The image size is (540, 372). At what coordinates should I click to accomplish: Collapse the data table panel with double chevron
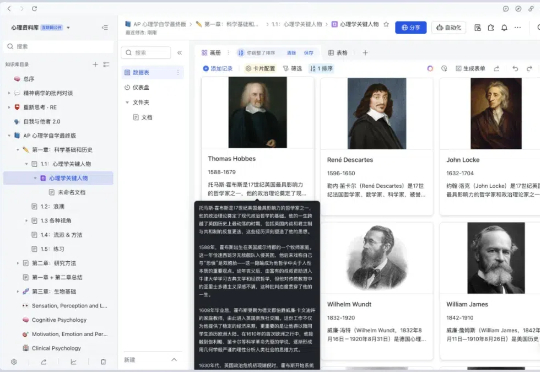pos(179,53)
